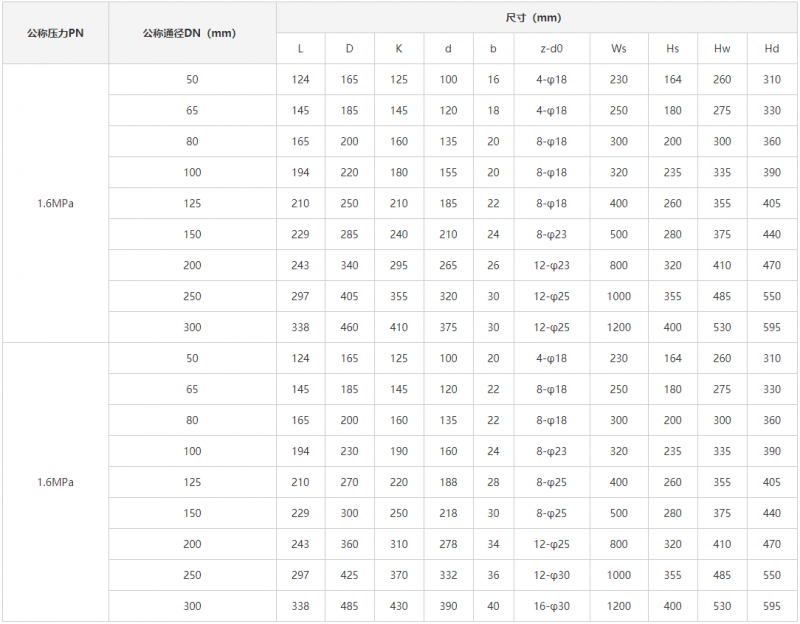
Task: Click the Hw column header
Action: [722, 48]
